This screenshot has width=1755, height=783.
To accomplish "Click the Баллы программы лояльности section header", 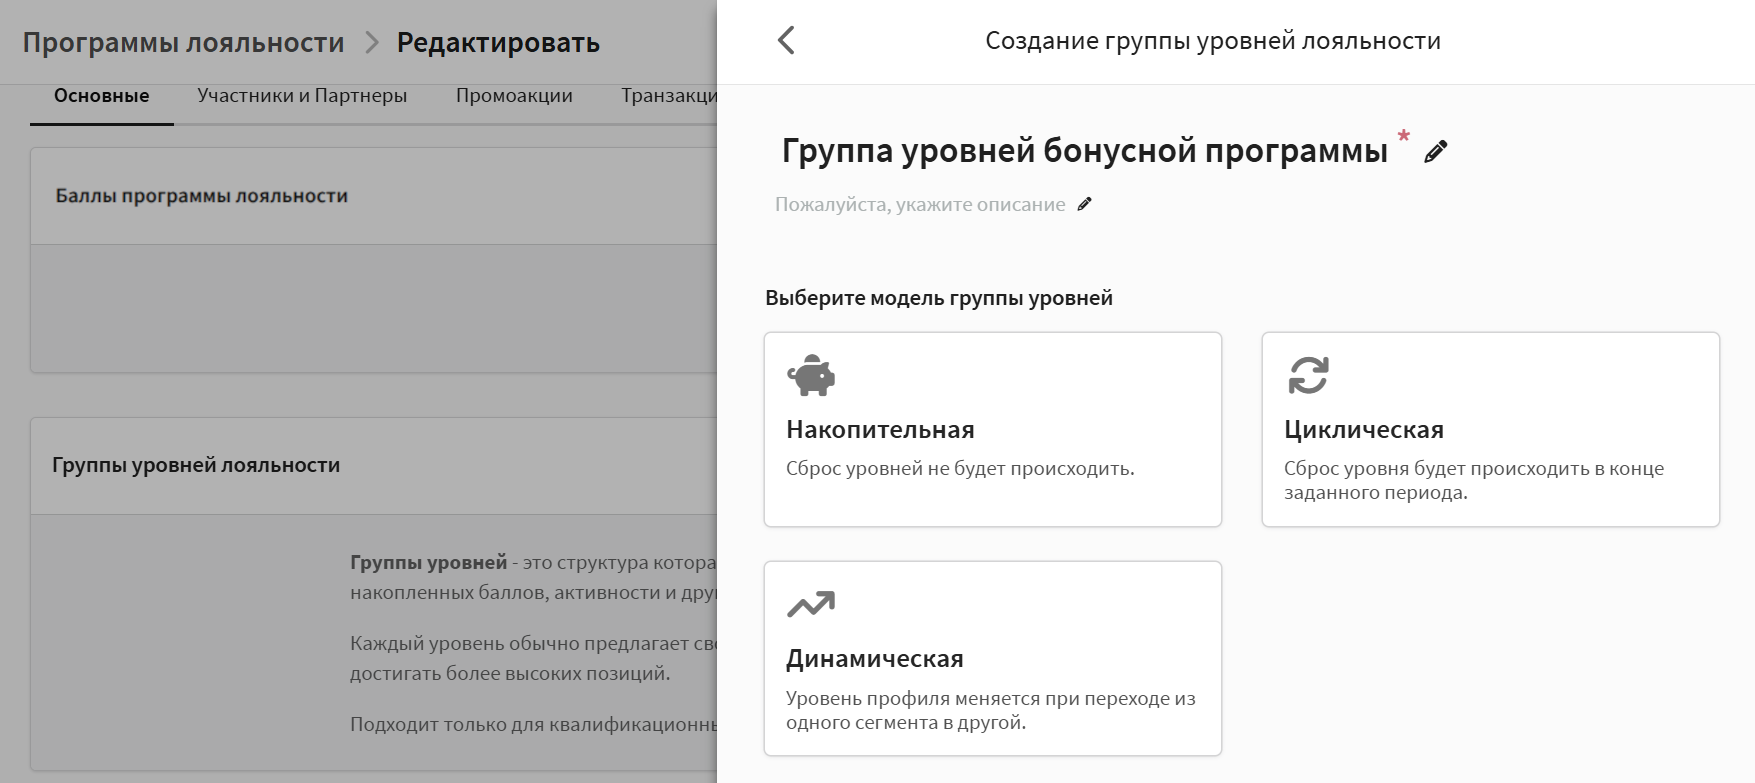I will [x=201, y=196].
